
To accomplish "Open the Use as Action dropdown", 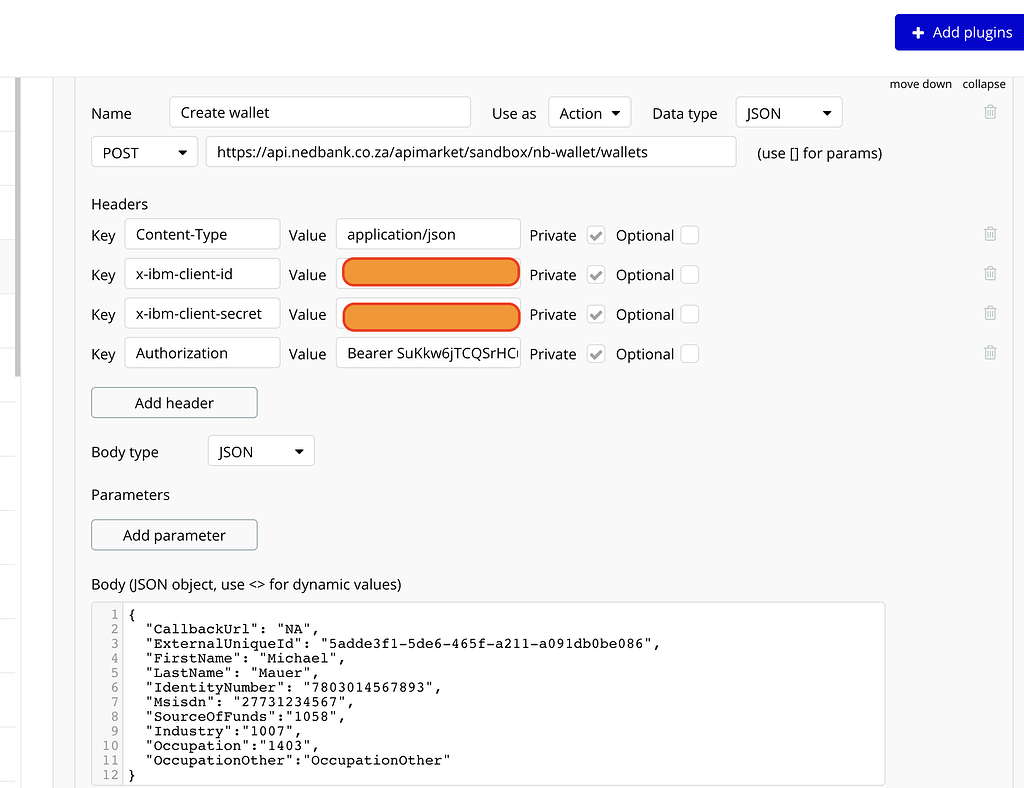I will point(589,112).
